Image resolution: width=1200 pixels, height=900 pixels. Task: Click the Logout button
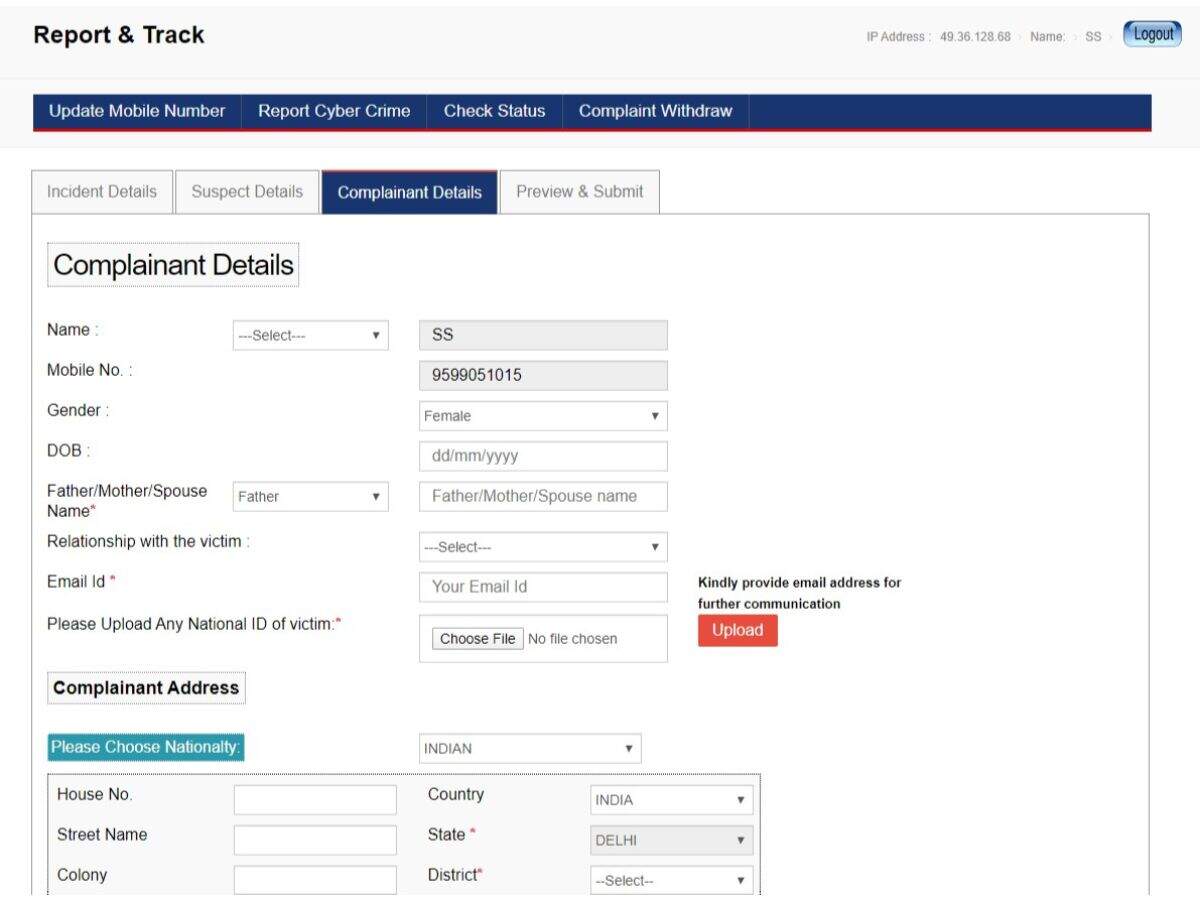[1152, 33]
